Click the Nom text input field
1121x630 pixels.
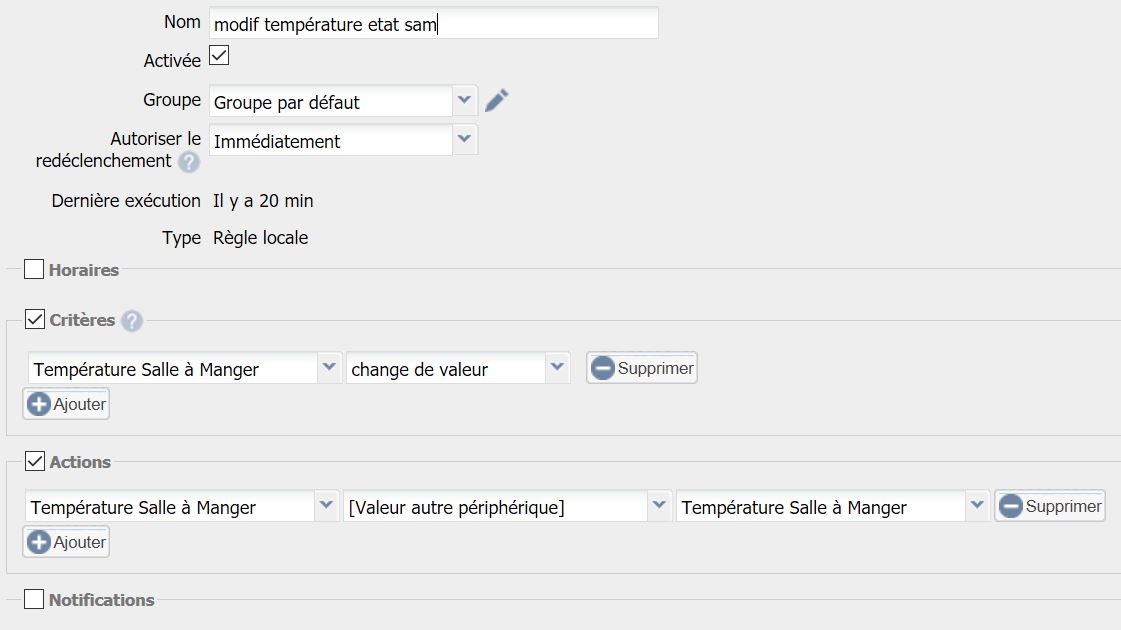click(x=434, y=23)
